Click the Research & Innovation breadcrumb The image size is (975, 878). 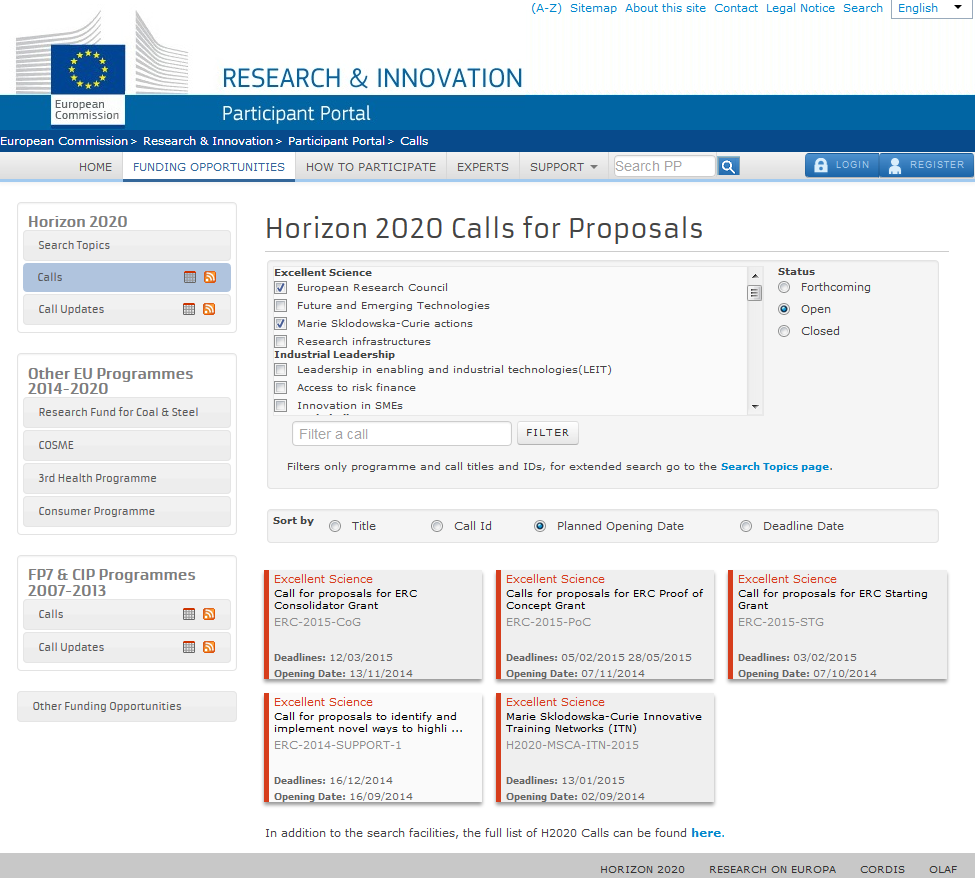[x=208, y=141]
